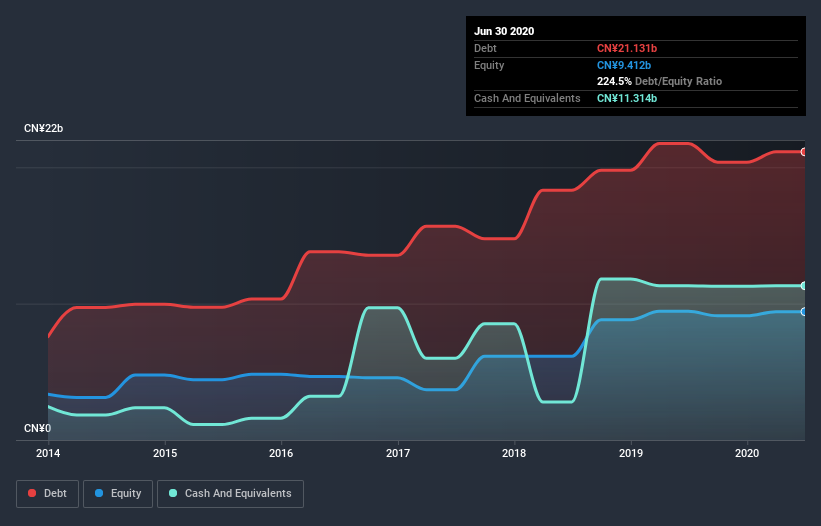The width and height of the screenshot is (821, 526).
Task: Click the 2015 x-axis label
Action: (165, 453)
